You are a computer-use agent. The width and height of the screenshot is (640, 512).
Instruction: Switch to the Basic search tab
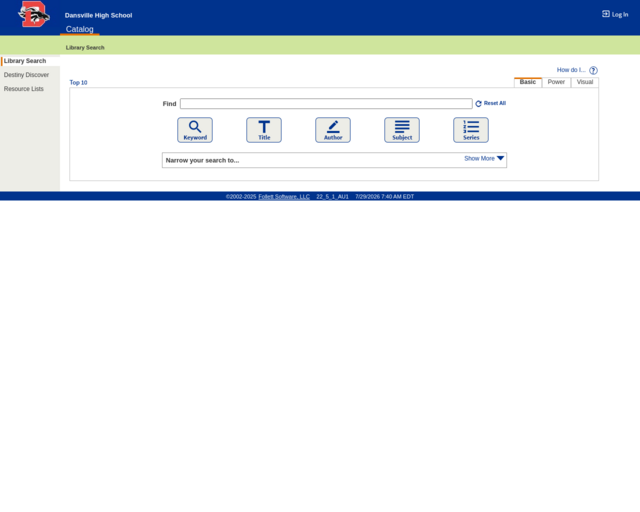[528, 82]
